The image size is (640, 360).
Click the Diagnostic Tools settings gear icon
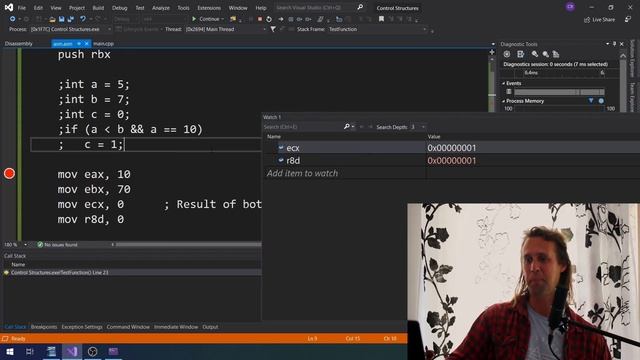[507, 54]
